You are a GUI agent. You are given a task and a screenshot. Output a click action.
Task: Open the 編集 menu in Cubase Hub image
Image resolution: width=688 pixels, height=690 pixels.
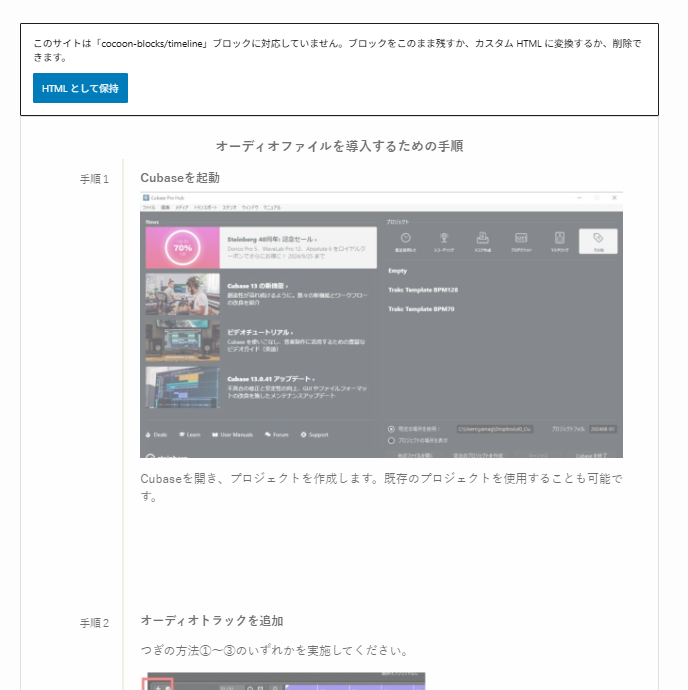[165, 207]
